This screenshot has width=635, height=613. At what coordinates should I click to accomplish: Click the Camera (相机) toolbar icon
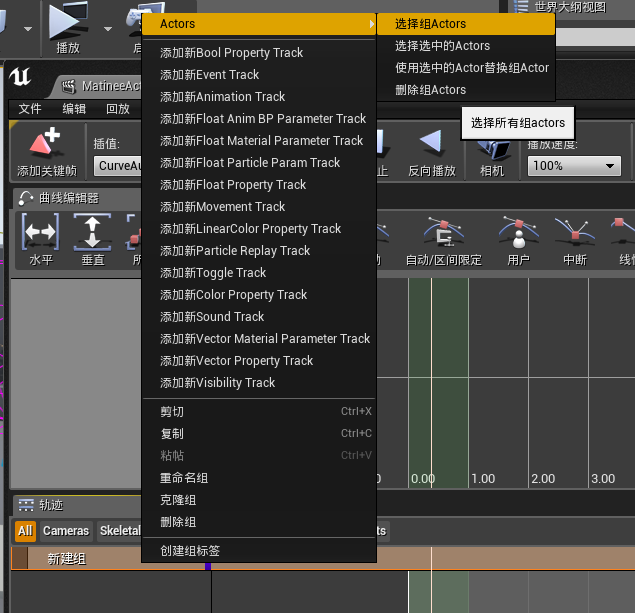492,150
